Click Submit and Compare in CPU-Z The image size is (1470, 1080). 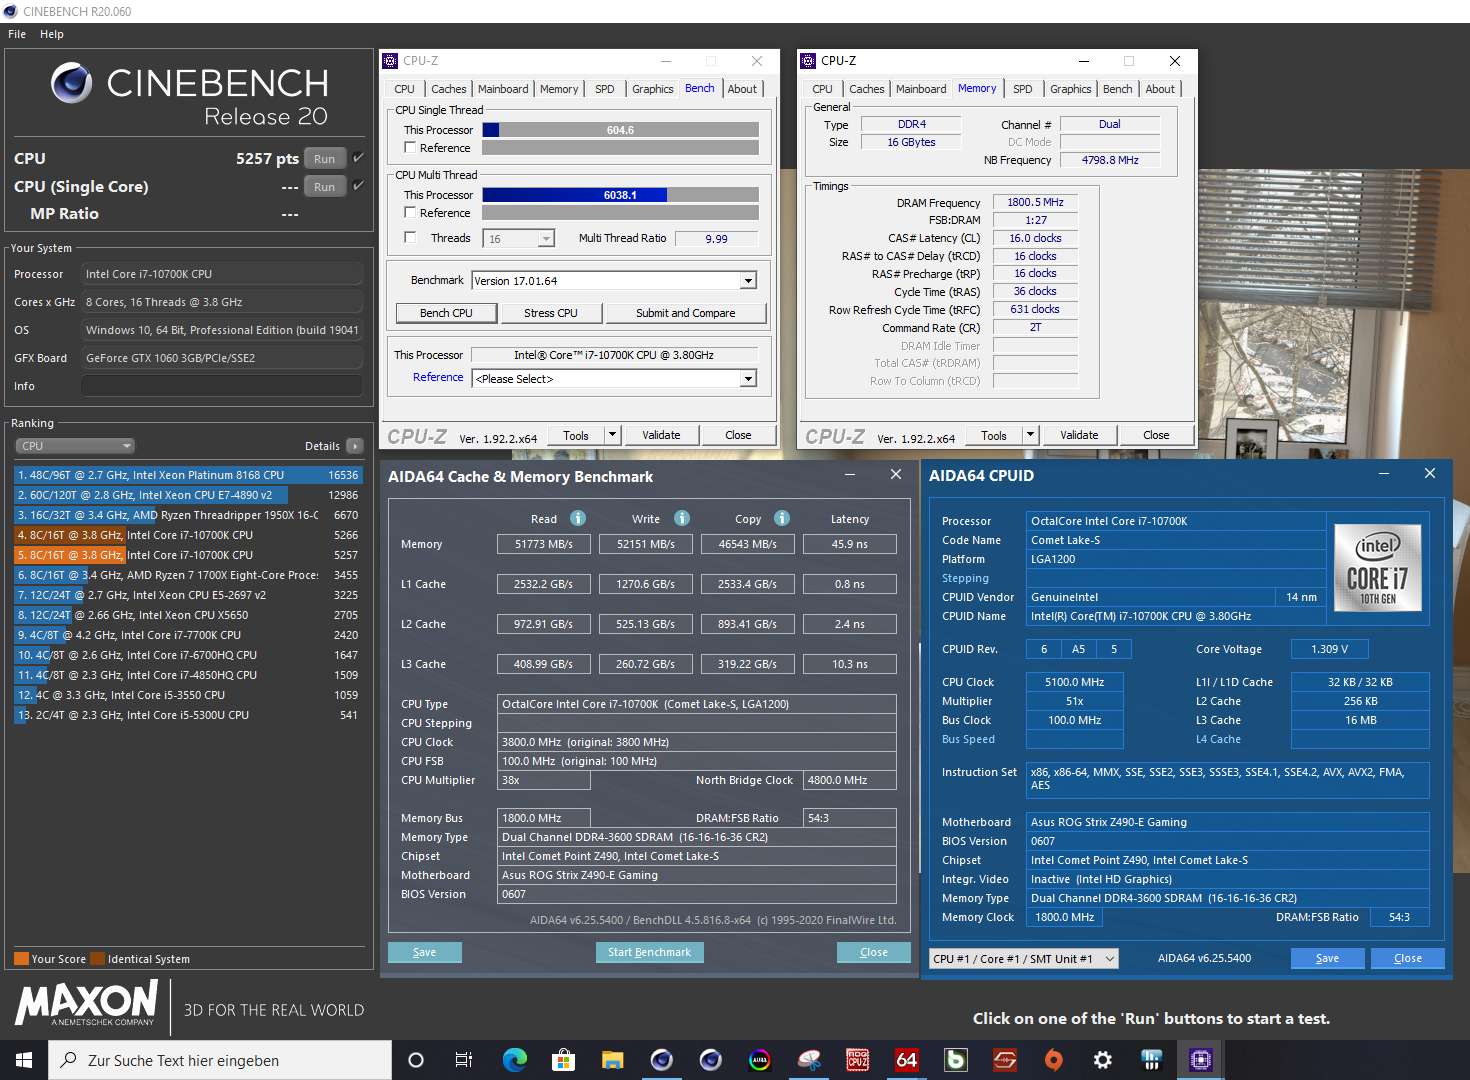click(686, 313)
